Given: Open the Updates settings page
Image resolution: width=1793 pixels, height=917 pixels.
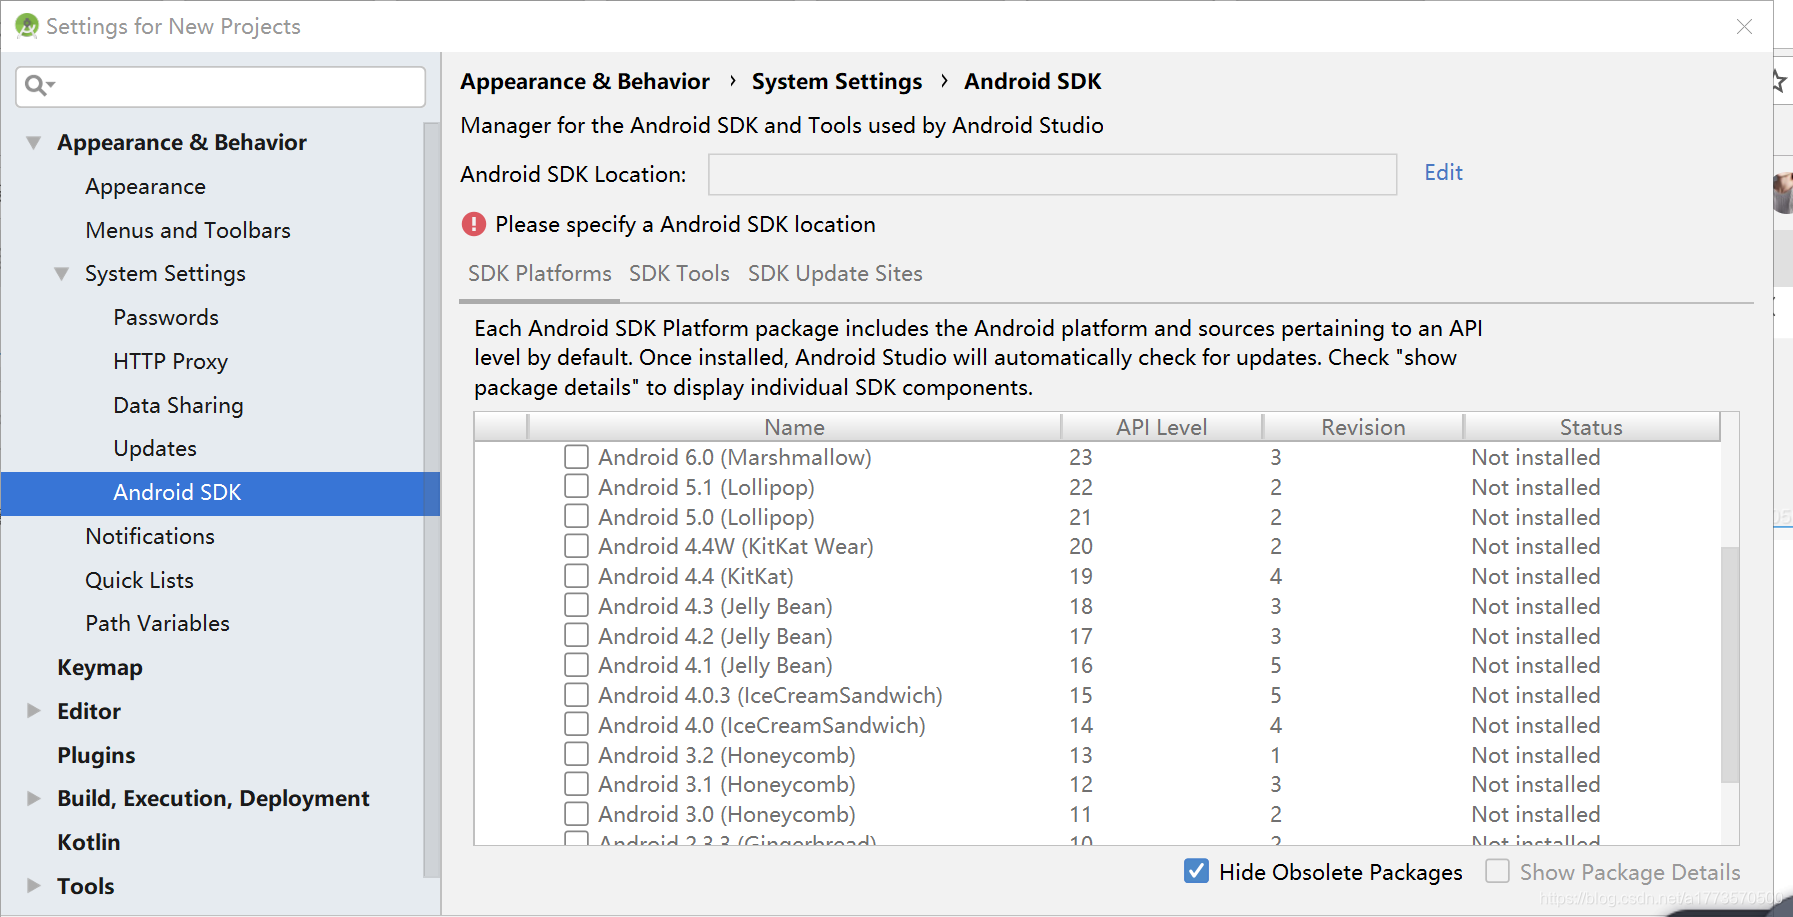Looking at the screenshot, I should (155, 449).
